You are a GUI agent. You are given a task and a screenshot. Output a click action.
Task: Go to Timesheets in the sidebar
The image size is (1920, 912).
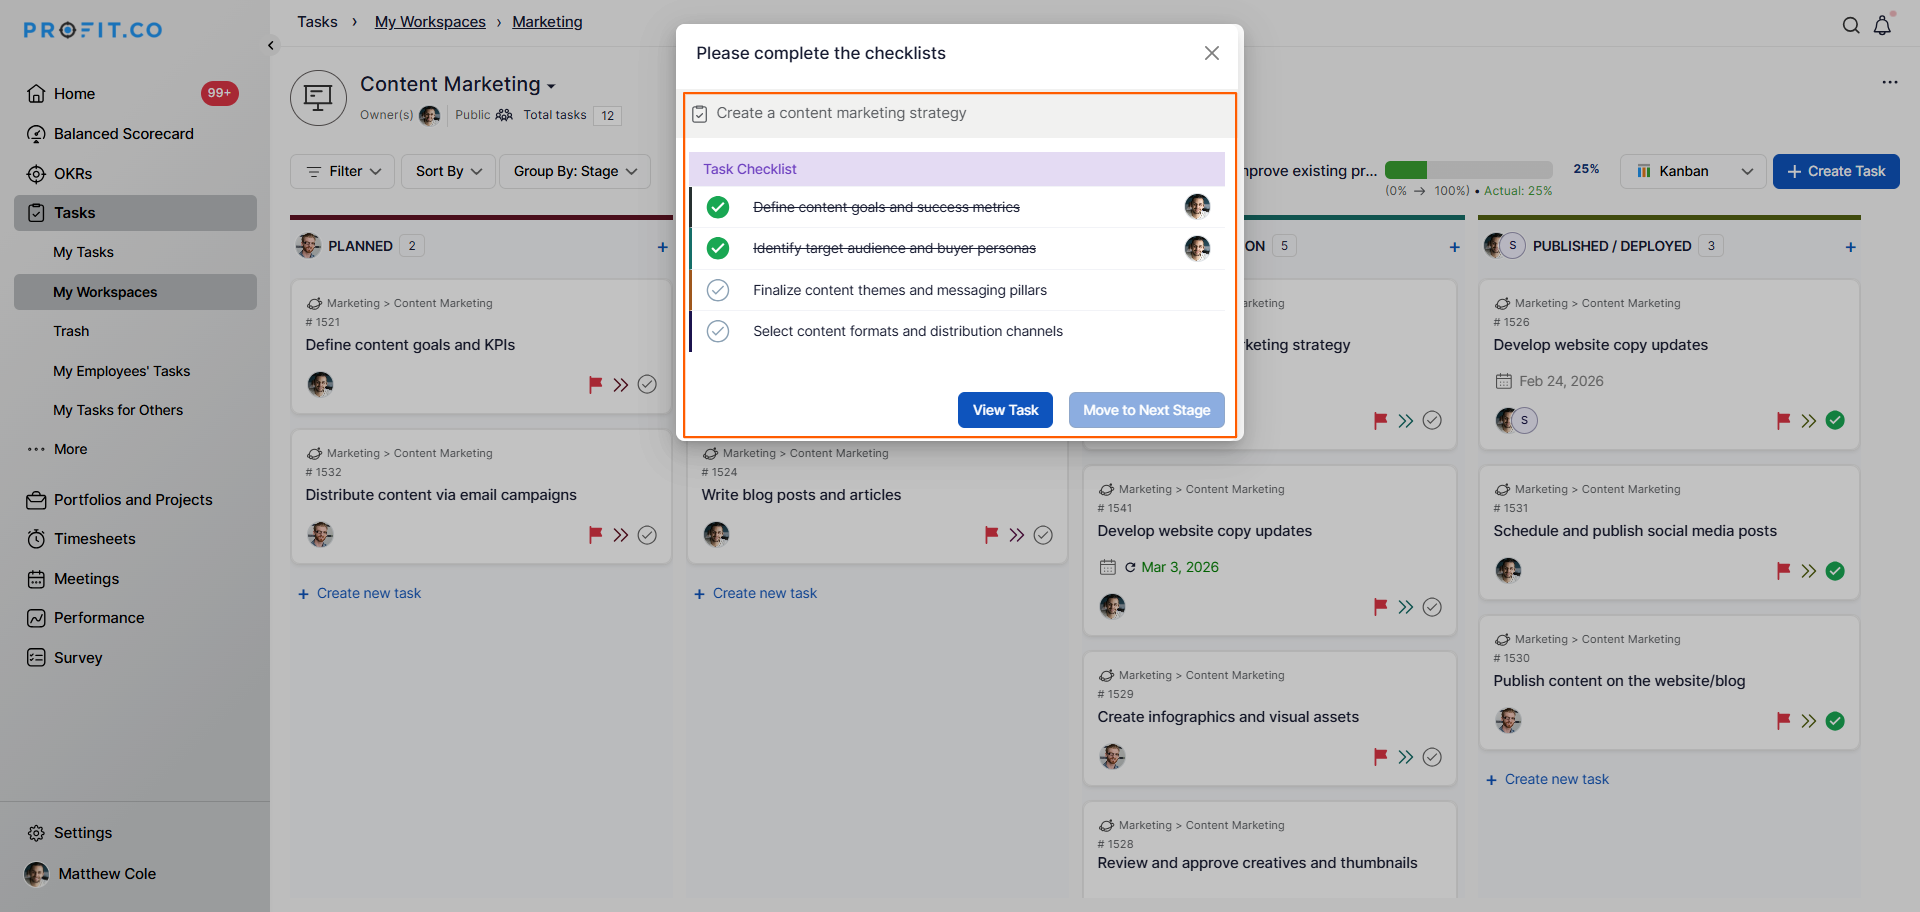[x=94, y=539]
